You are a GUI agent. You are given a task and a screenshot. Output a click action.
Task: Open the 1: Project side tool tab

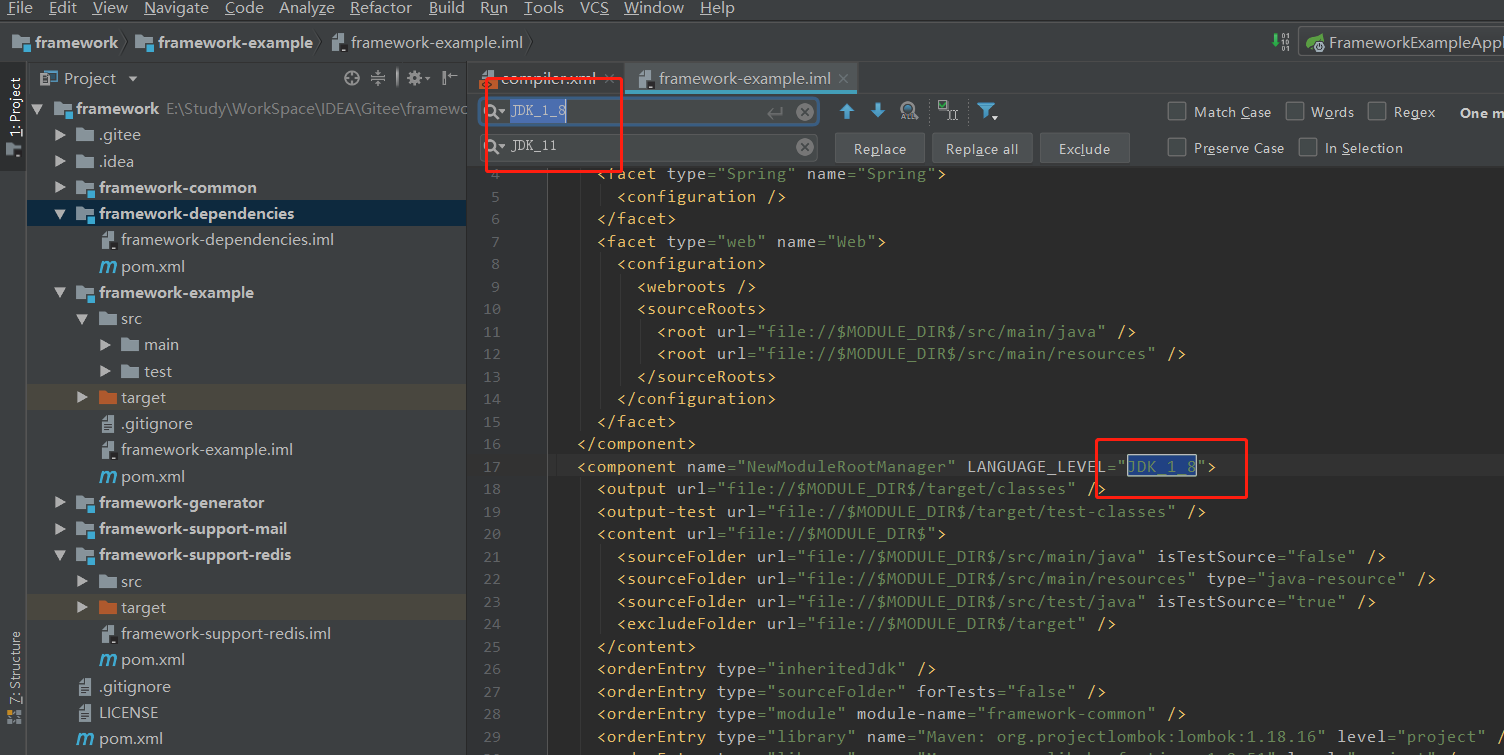tap(14, 114)
